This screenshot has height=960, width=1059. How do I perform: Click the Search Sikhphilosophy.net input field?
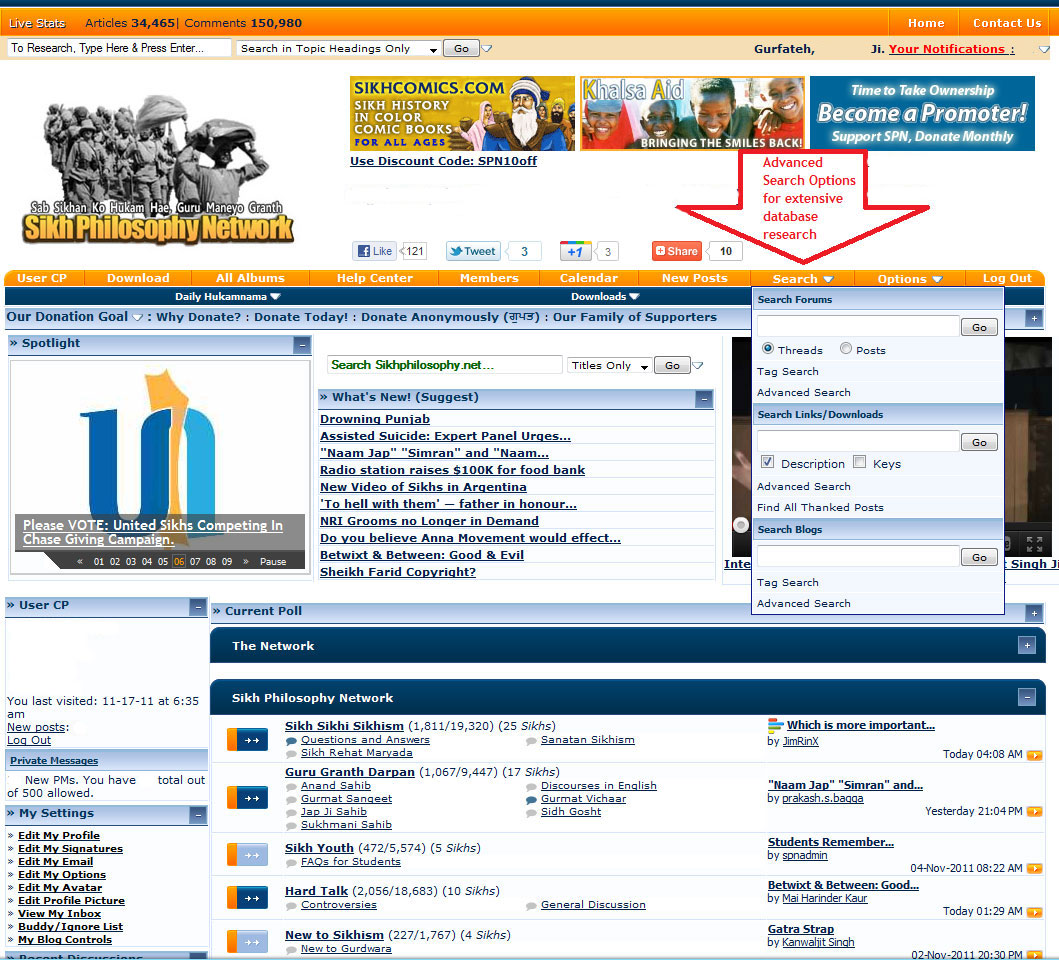[444, 365]
